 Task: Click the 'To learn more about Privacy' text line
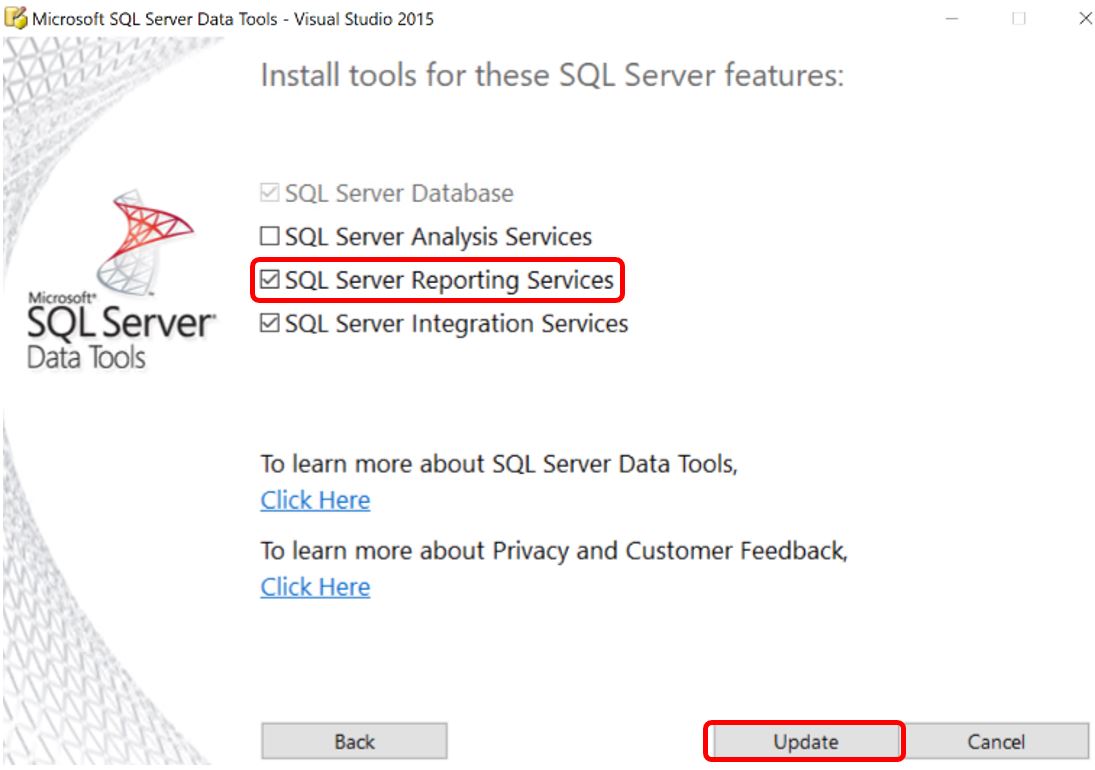click(x=553, y=551)
